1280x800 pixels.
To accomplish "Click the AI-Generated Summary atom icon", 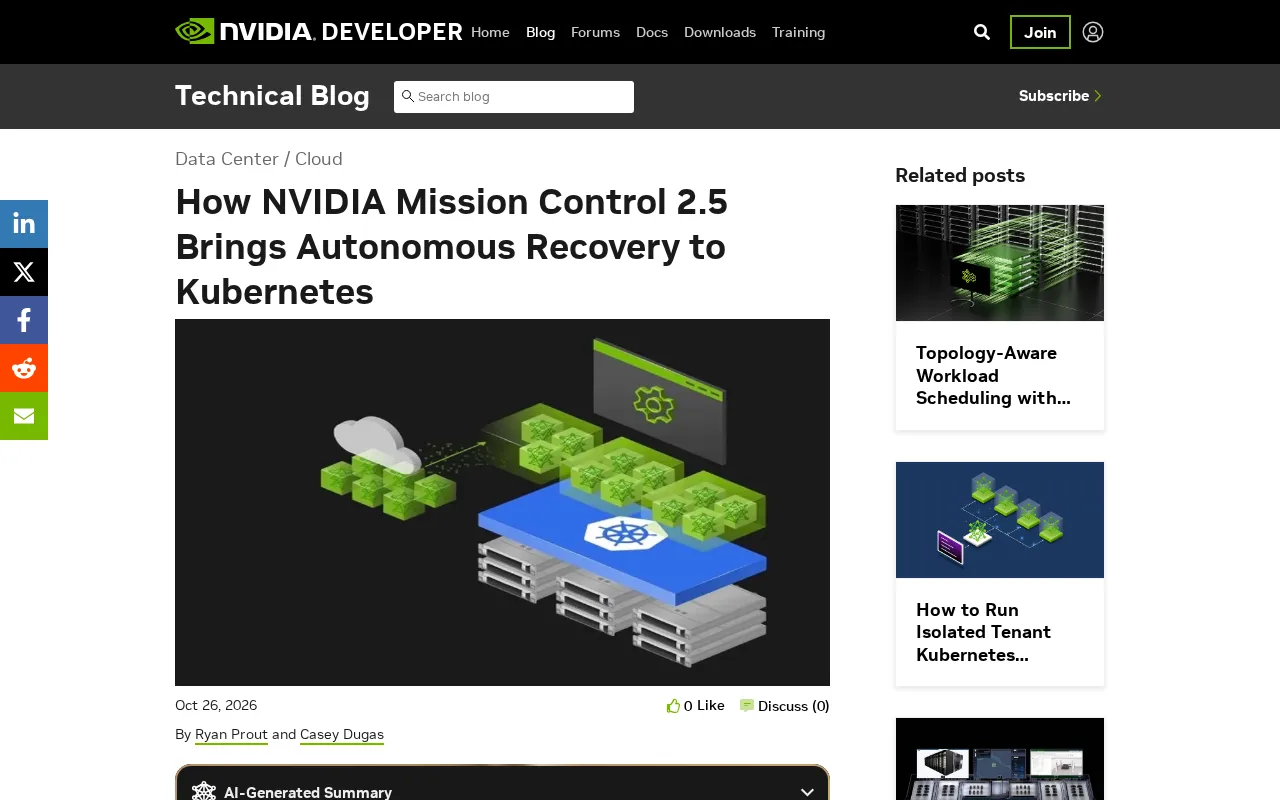I will pos(204,792).
